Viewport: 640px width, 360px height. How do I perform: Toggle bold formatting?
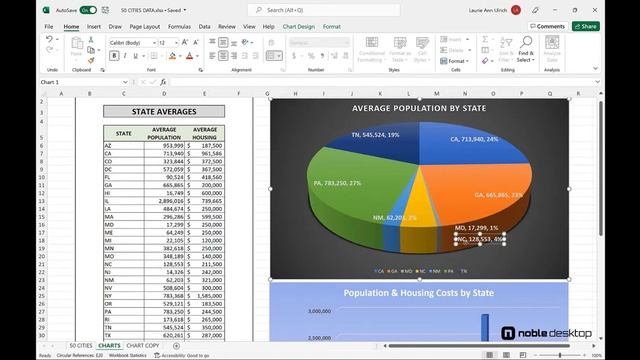[114, 56]
